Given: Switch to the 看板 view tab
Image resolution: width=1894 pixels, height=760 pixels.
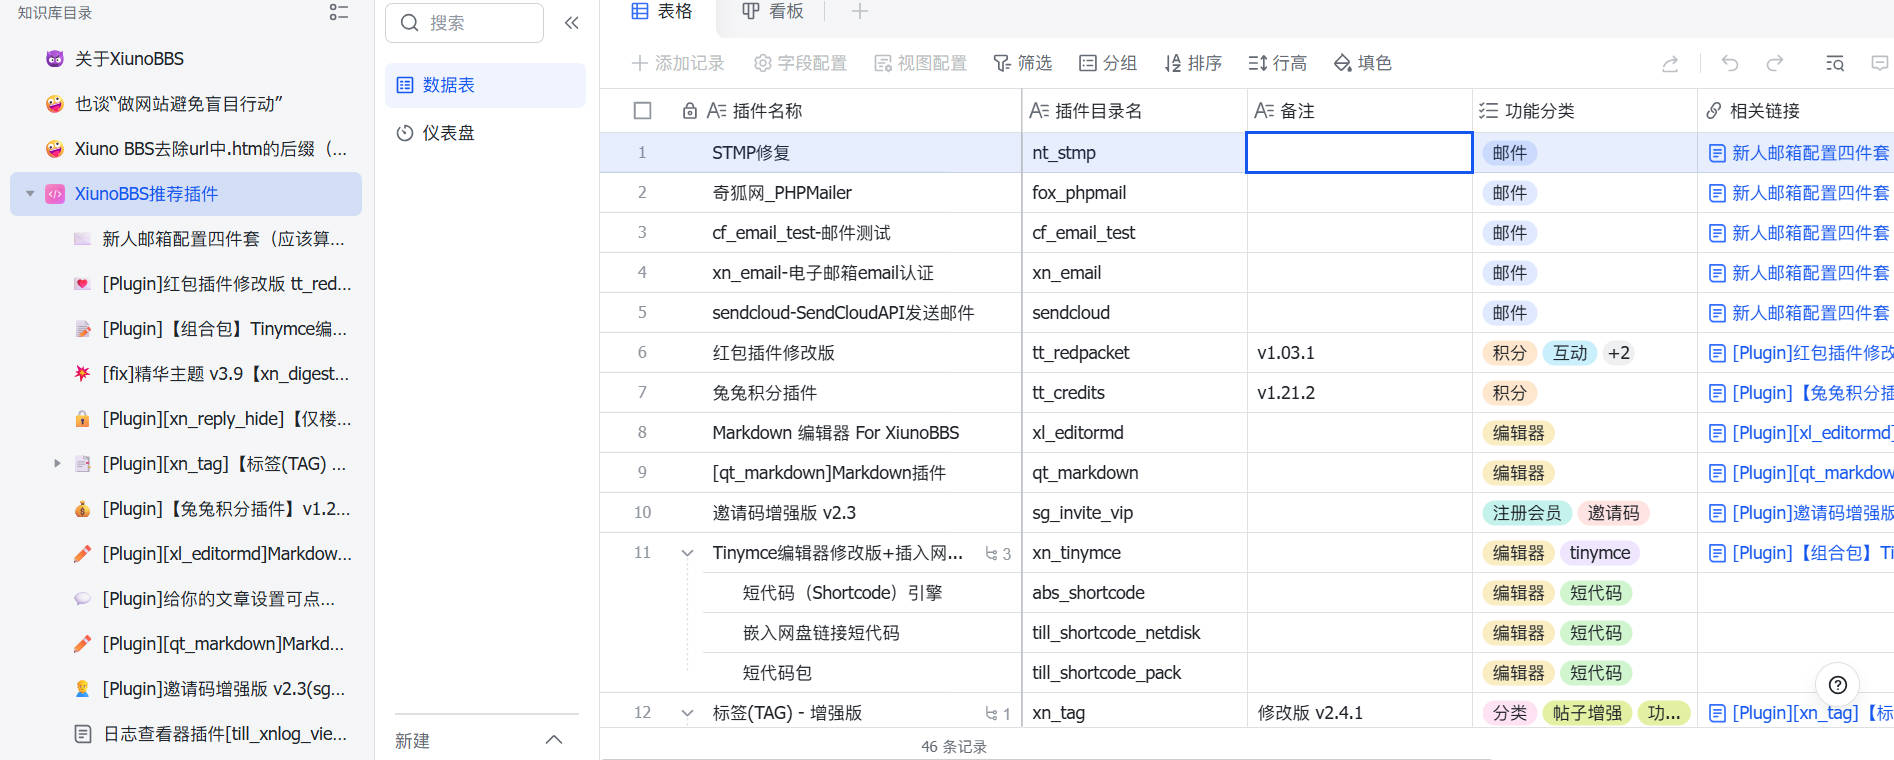Looking at the screenshot, I should [772, 12].
